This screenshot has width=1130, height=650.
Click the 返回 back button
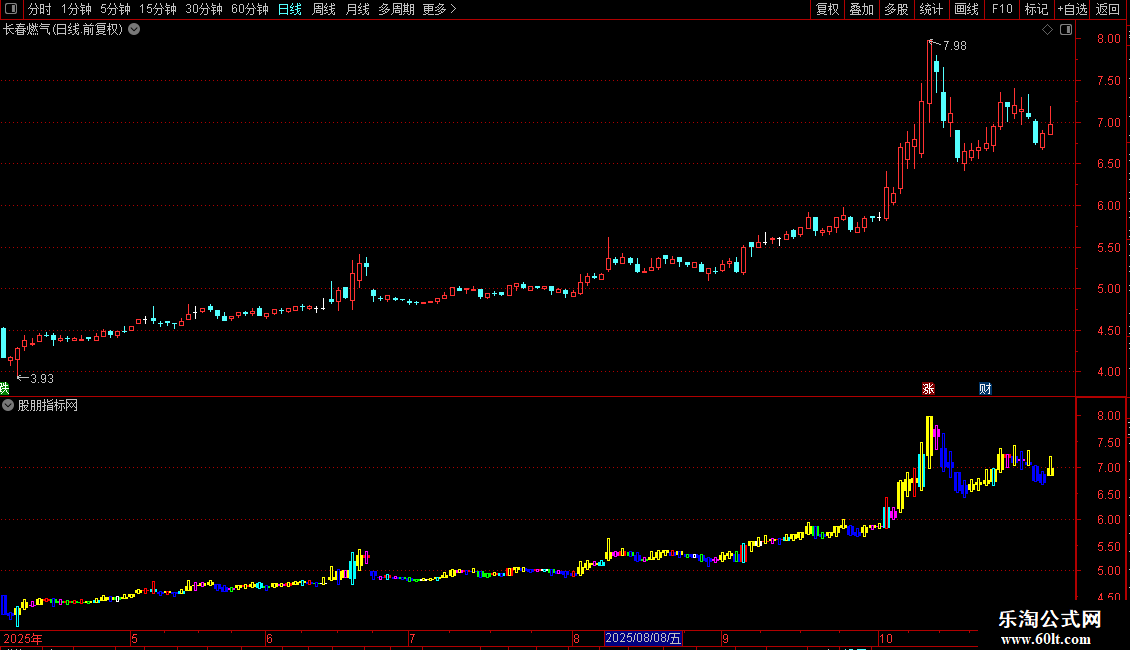click(x=1108, y=9)
